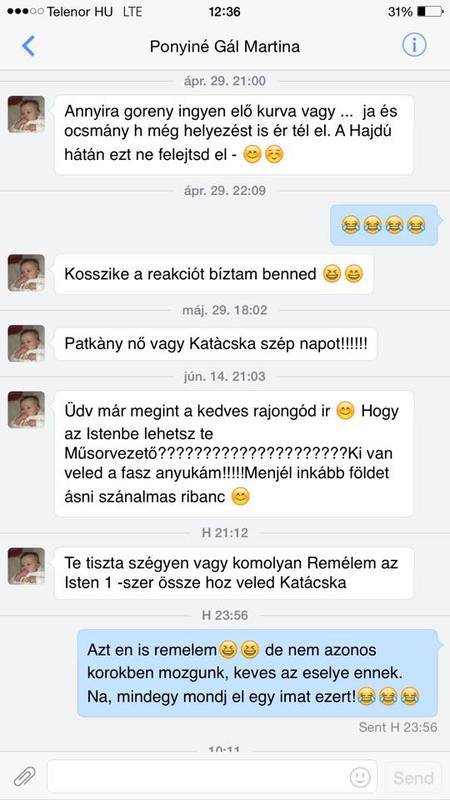This screenshot has width=450, height=800.
Task: Tap avatar beside 'Üdv már megint' message
Action: tap(26, 410)
